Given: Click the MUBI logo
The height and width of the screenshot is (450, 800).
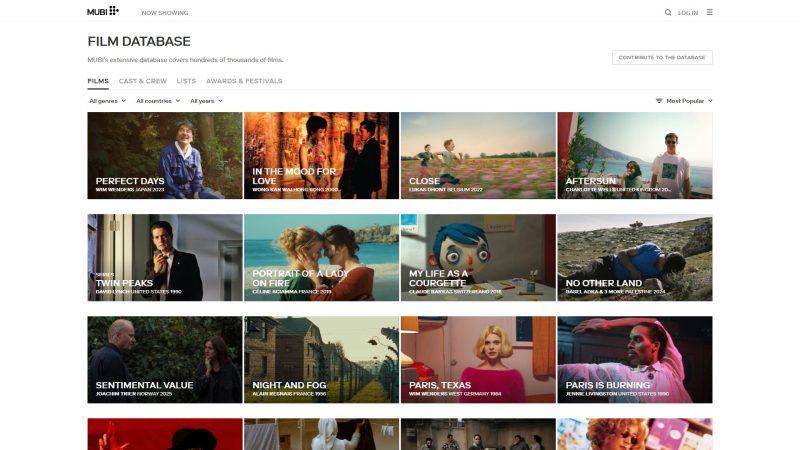Looking at the screenshot, I should tap(103, 11).
